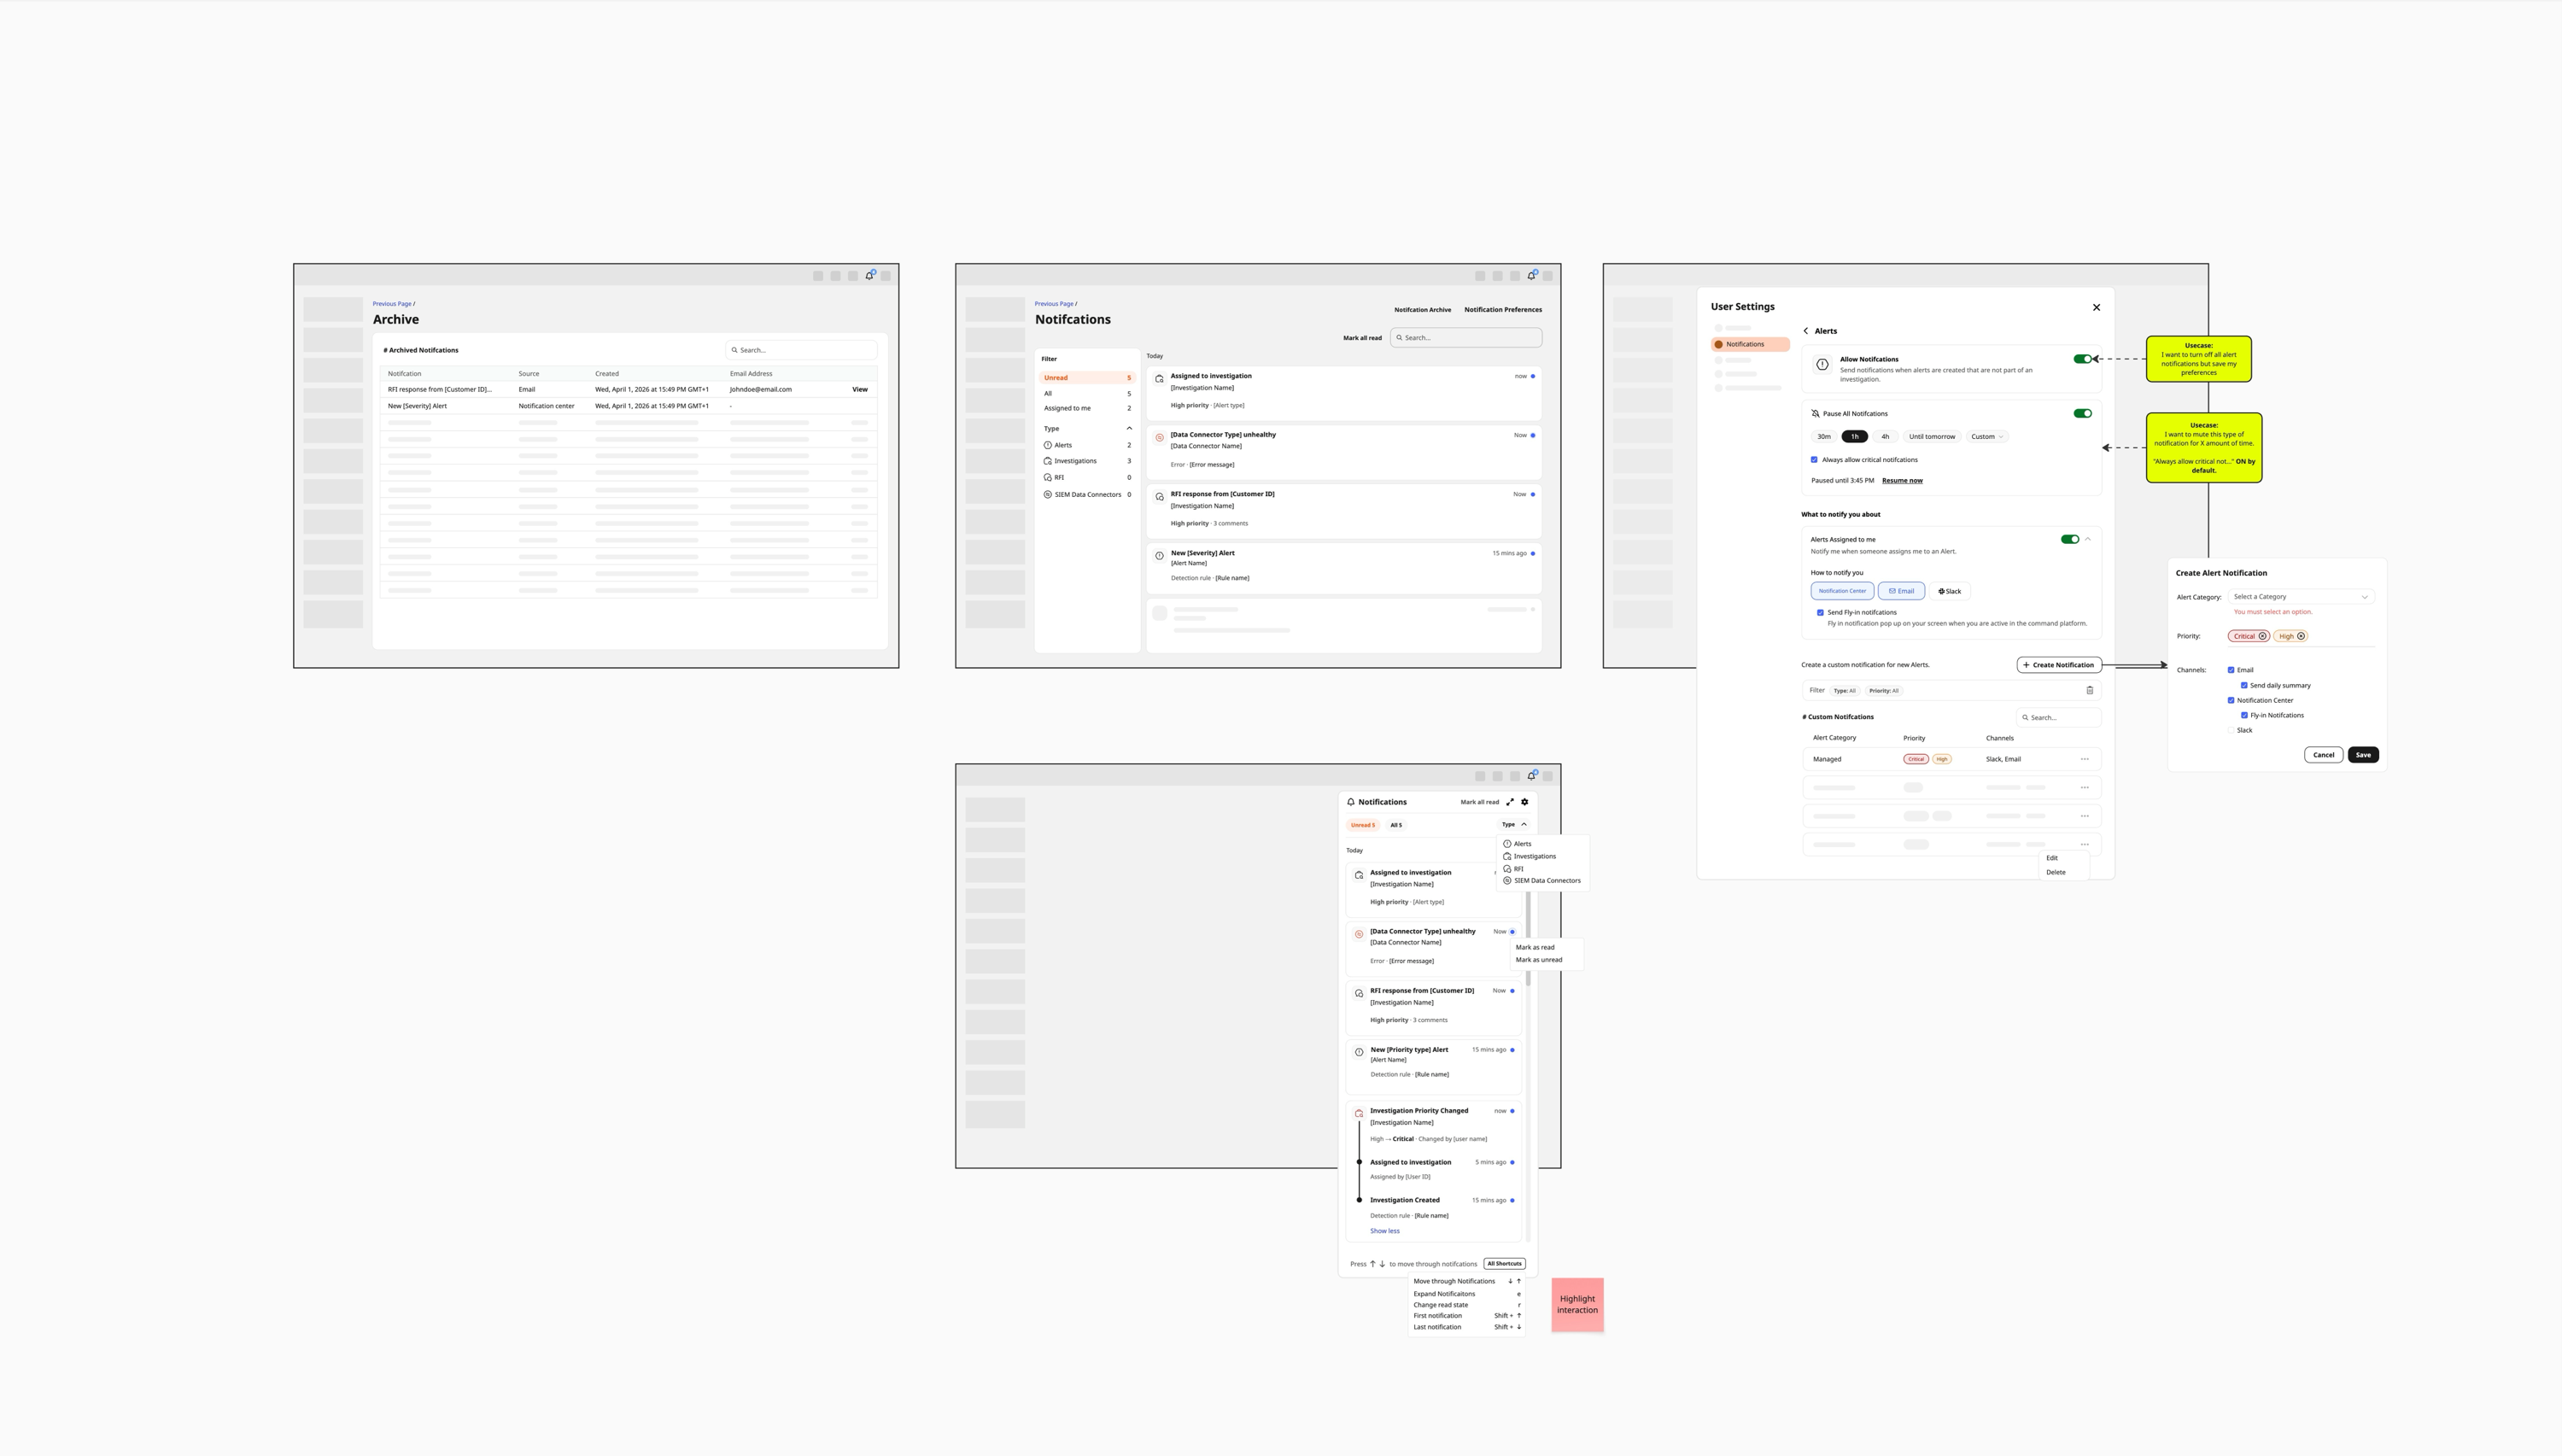Uncheck Send daily summary

[2244, 686]
